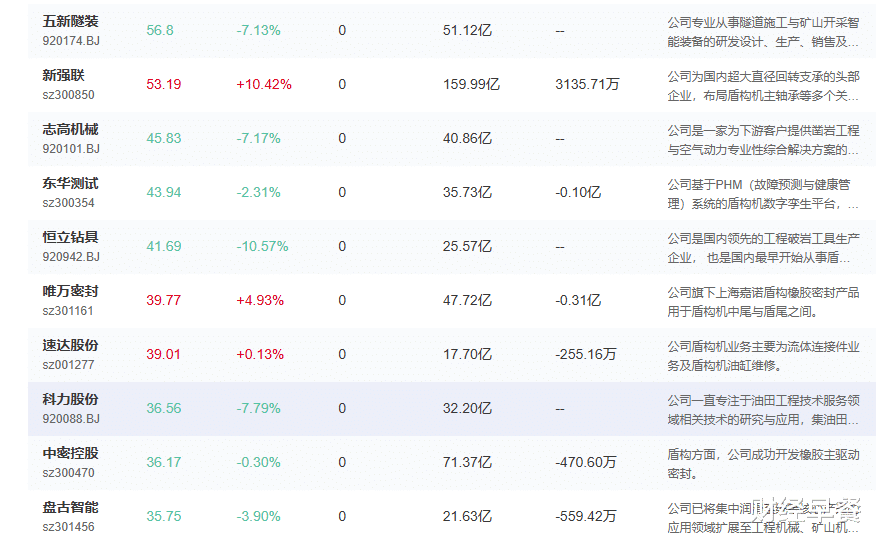Click price 41.69

coord(164,246)
